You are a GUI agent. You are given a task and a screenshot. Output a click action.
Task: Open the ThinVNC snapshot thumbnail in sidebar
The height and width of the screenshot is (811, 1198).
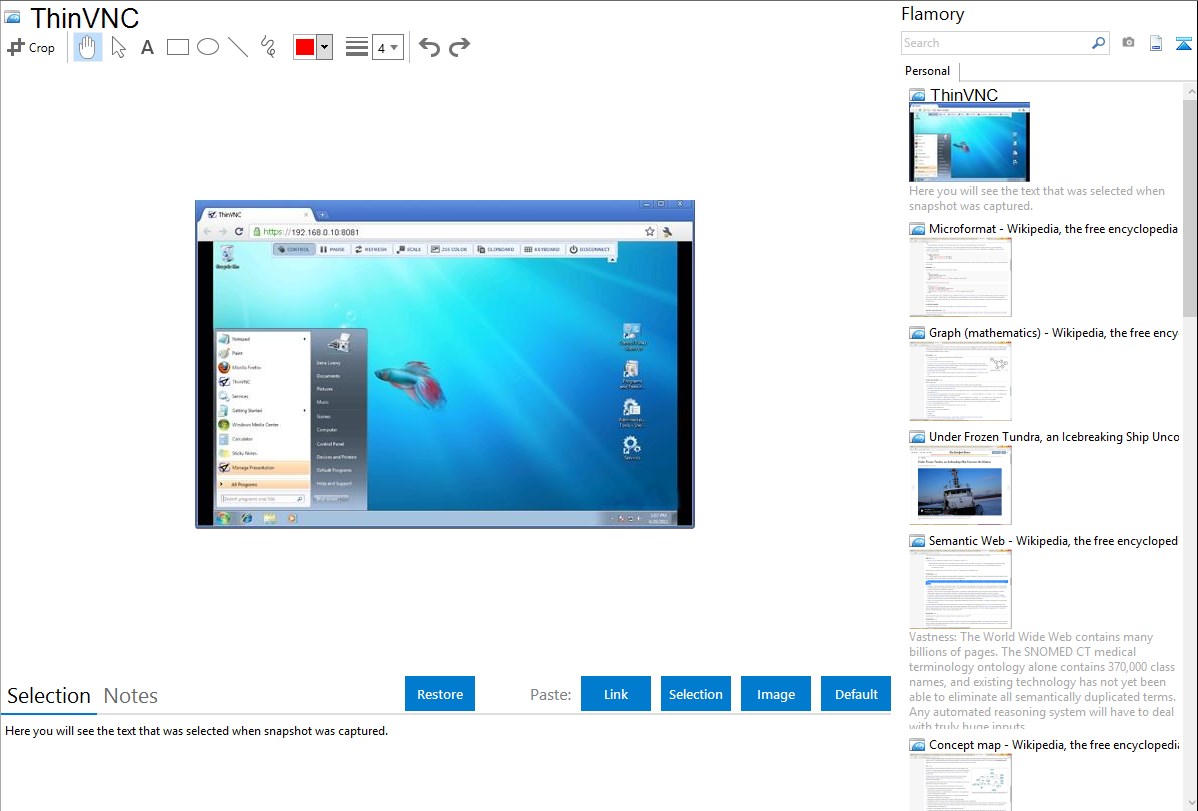(970, 142)
